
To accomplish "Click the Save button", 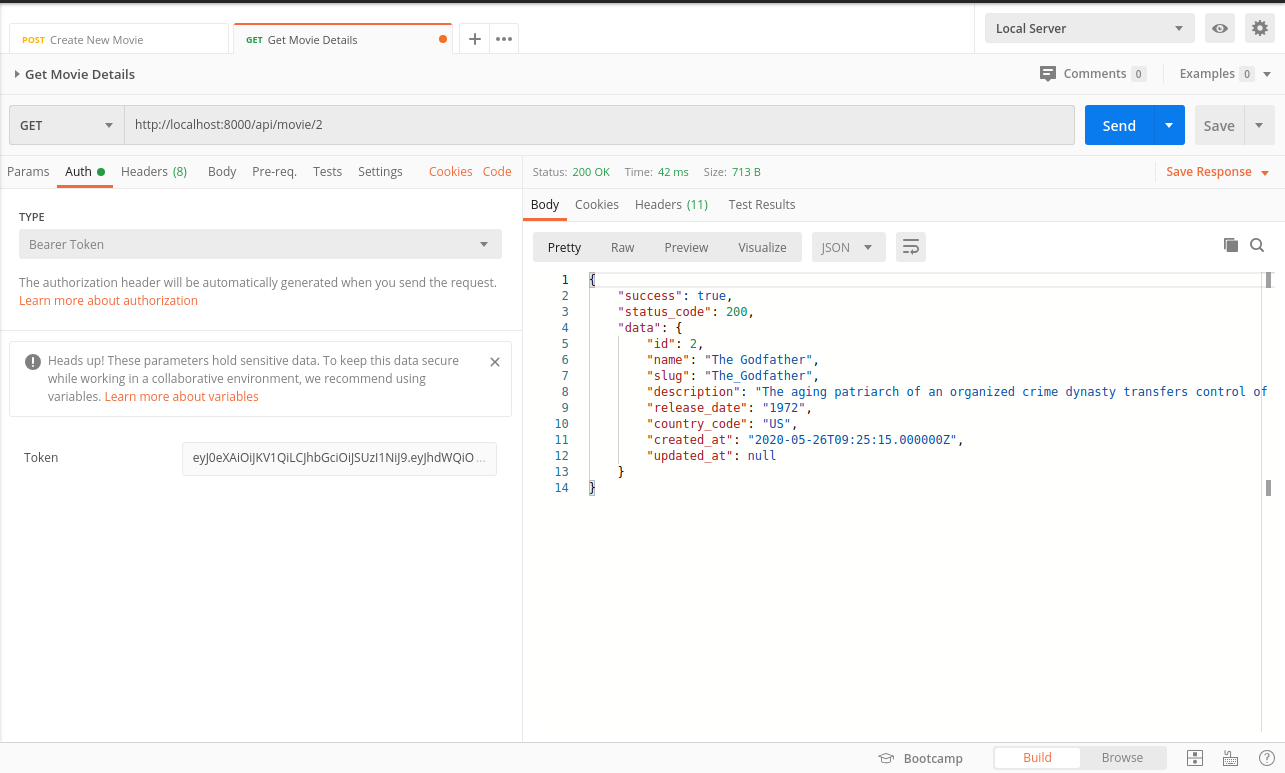I will pos(1219,125).
